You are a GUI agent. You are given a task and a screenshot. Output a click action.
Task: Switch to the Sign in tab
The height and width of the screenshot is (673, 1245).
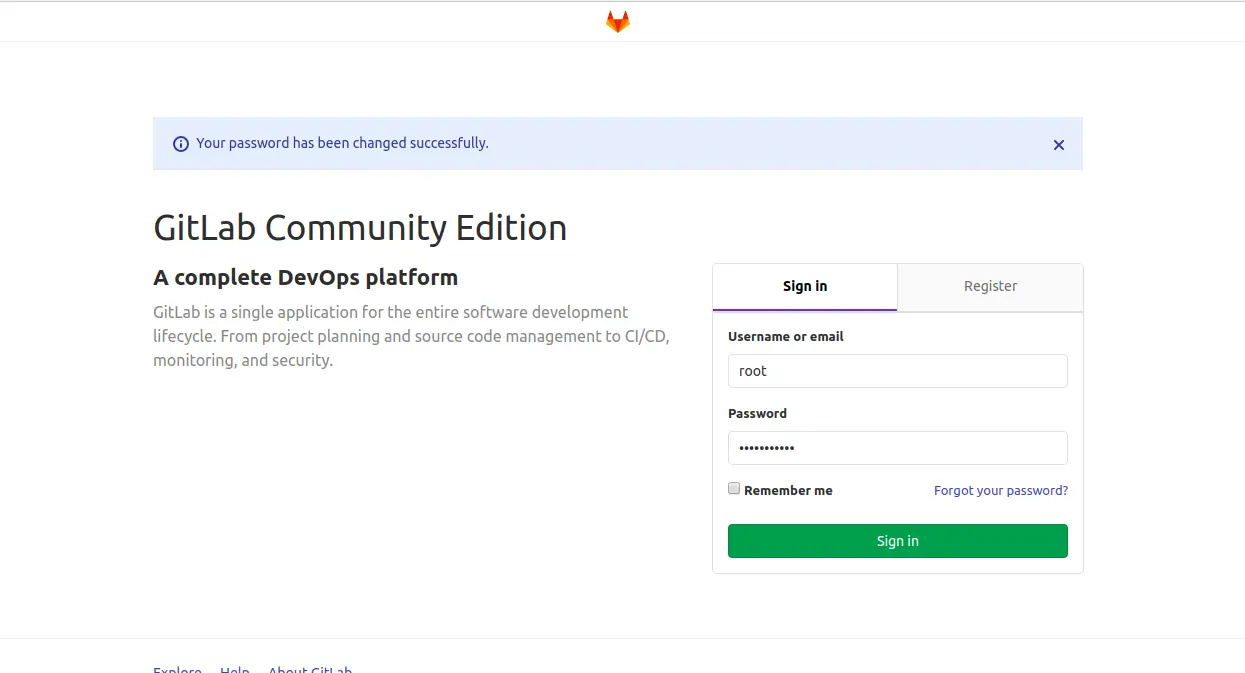point(805,287)
